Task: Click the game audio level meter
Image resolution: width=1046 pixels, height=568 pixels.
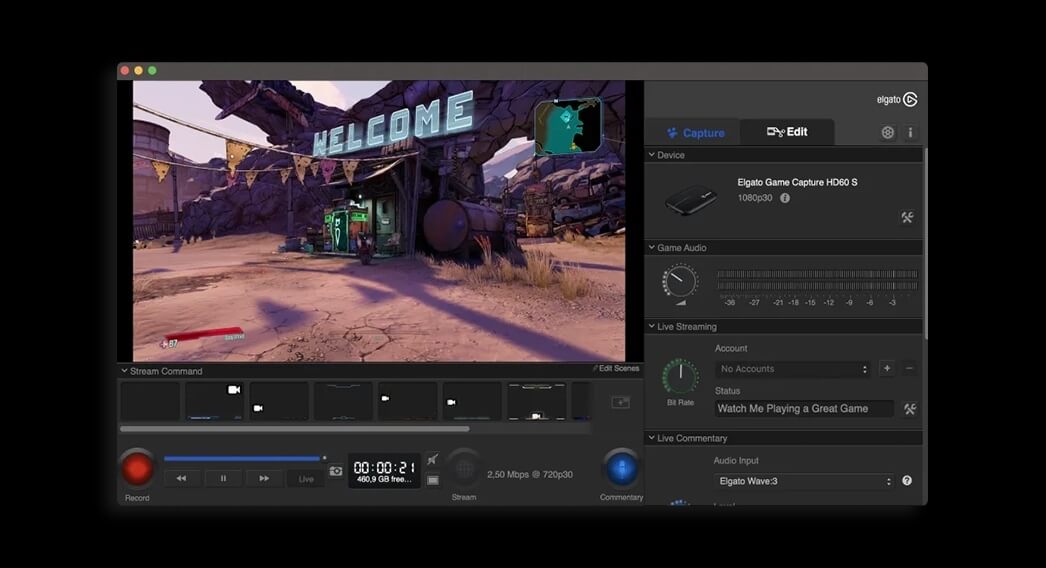Action: coord(817,280)
